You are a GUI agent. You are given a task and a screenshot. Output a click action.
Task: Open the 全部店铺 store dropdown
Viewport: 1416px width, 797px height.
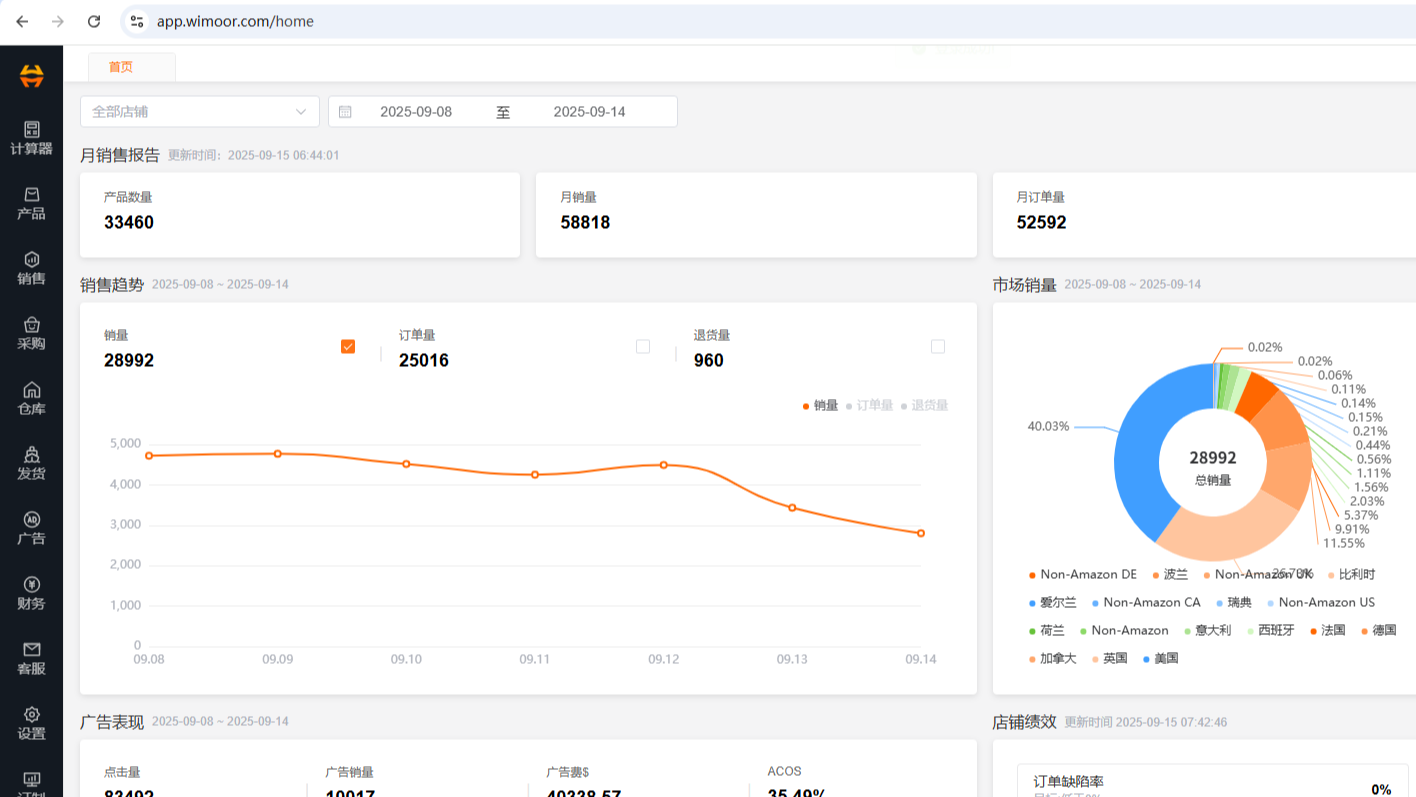[x=199, y=111]
